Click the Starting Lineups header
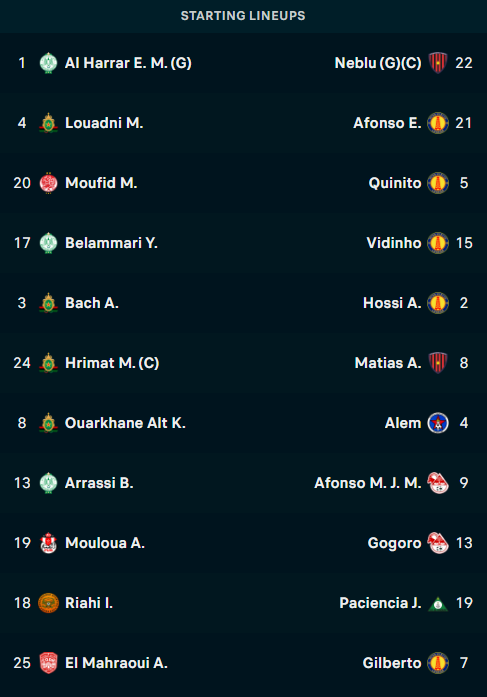Screen dimensions: 487x697 click(x=243, y=16)
